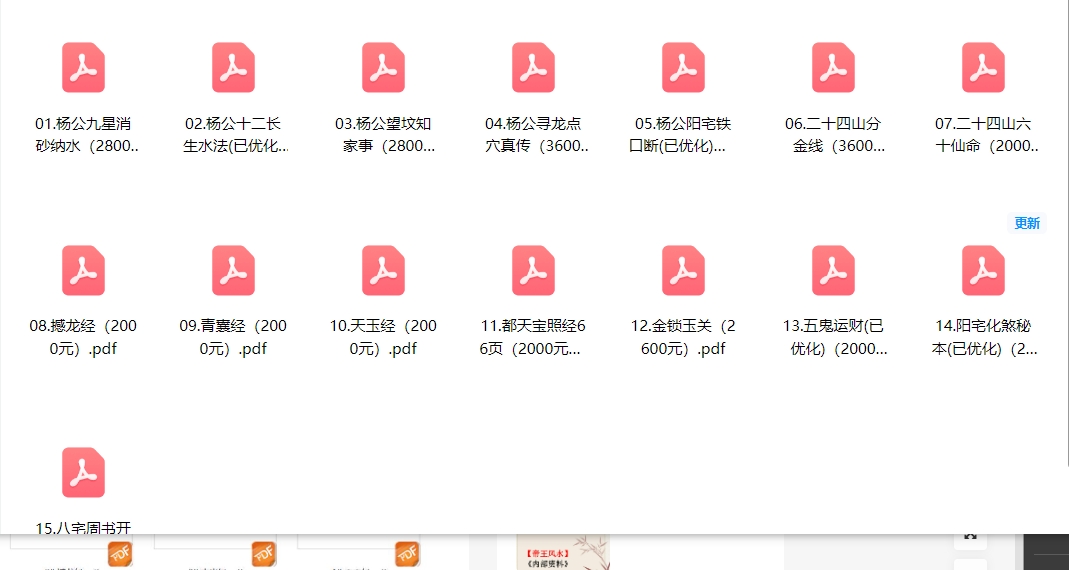Open PDF icon of 11.都天宝照经66页
This screenshot has width=1069, height=570.
[x=533, y=270]
